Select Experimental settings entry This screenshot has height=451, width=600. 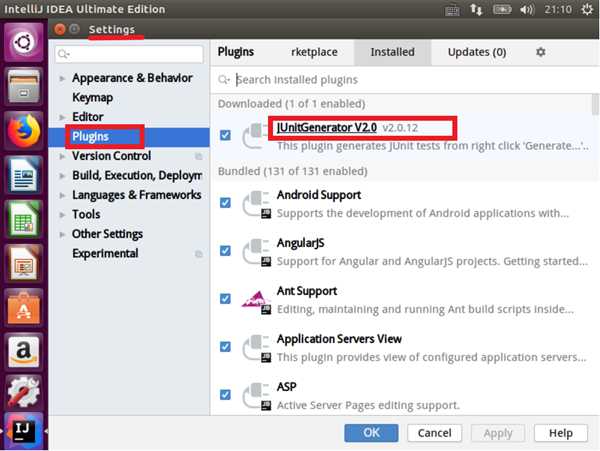(105, 253)
